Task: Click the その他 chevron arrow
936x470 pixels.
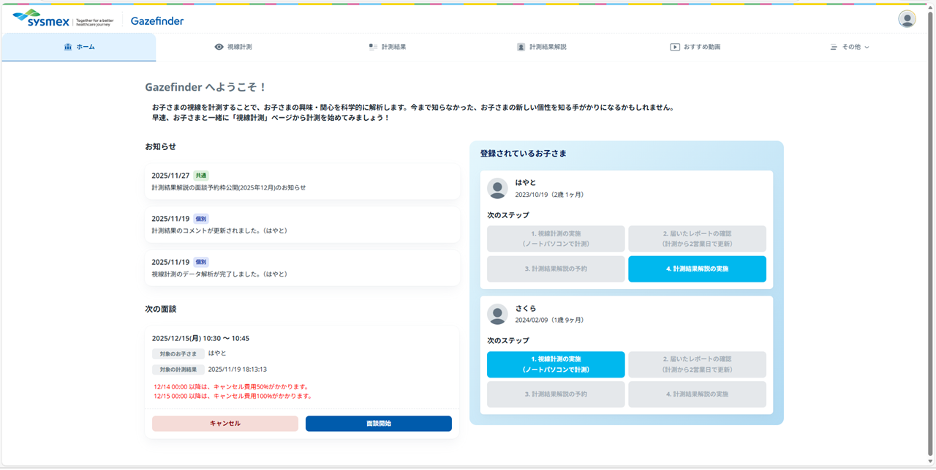Action: pos(867,47)
